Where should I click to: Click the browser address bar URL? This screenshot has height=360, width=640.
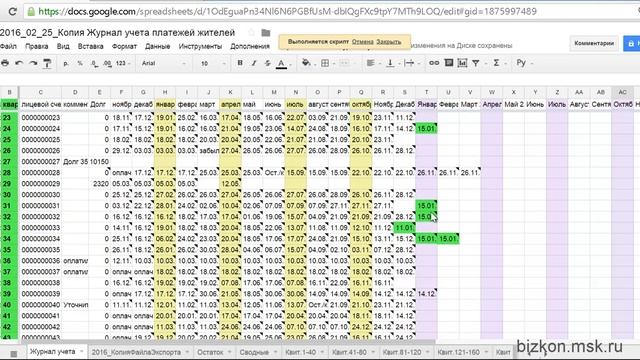pyautogui.click(x=287, y=11)
